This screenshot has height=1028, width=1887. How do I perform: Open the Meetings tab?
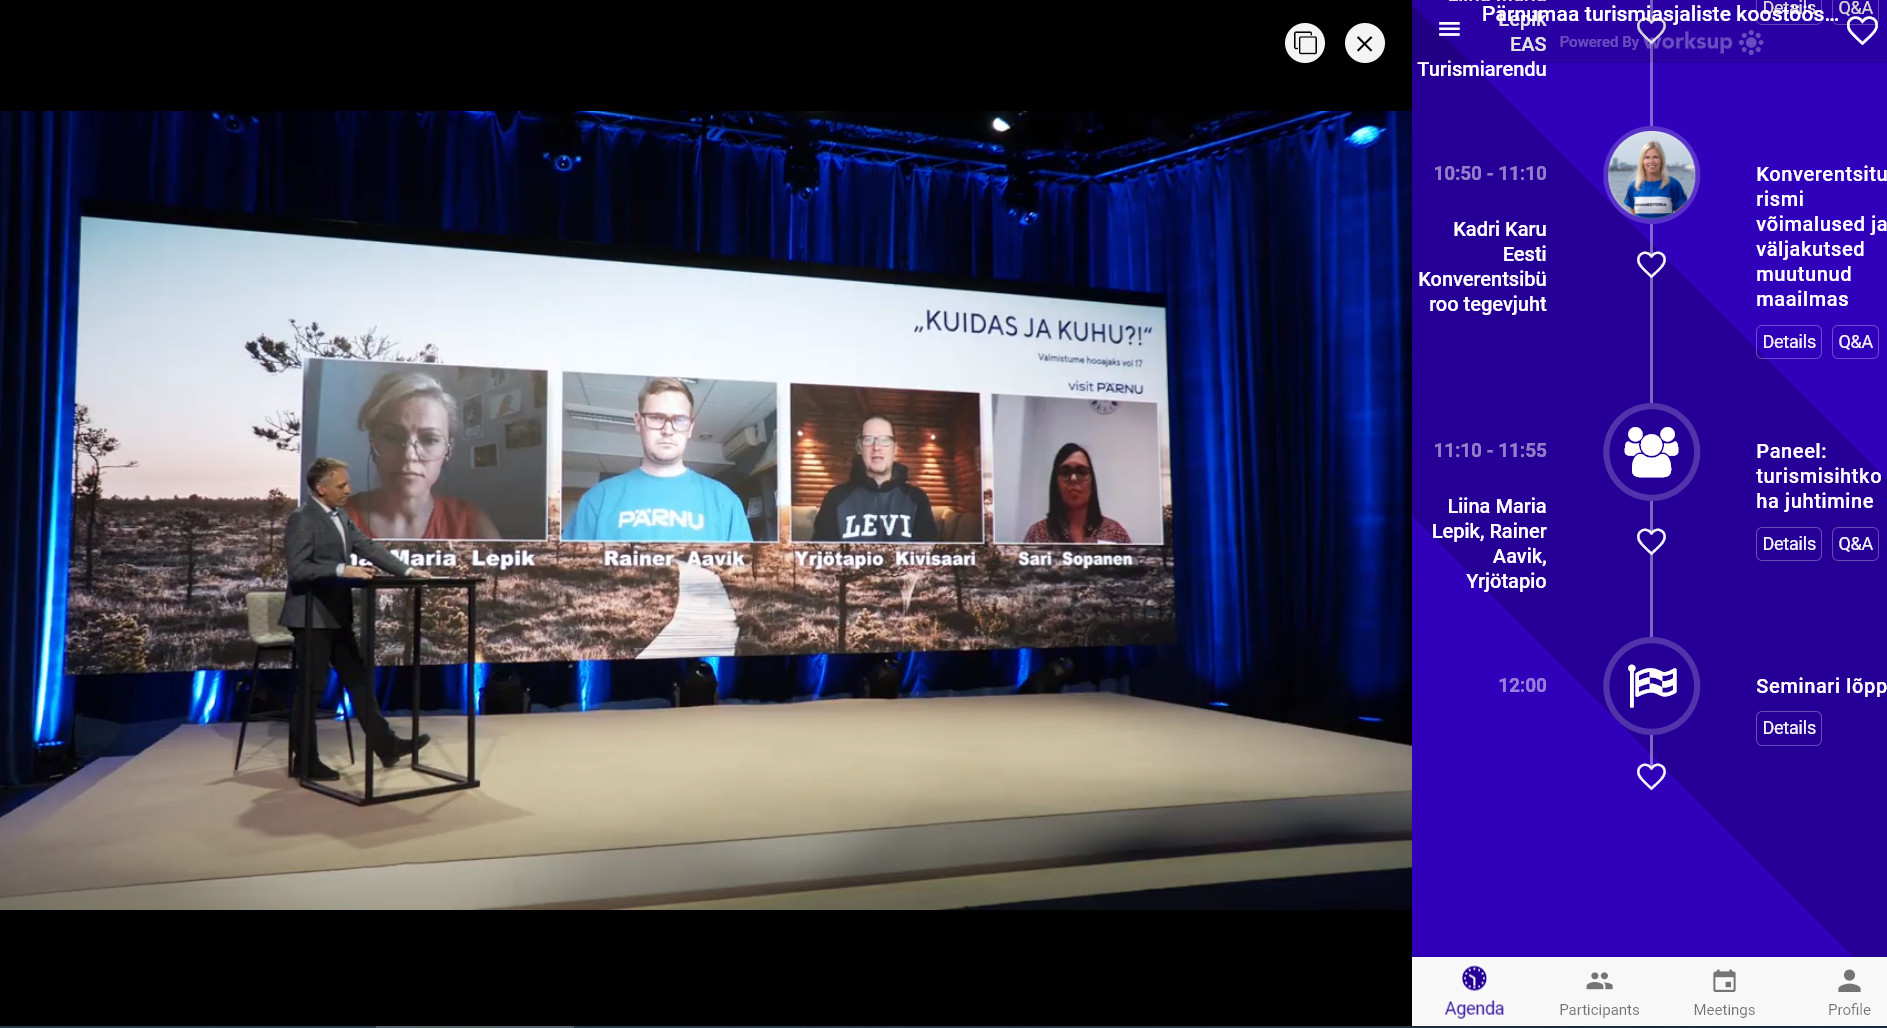point(1724,992)
